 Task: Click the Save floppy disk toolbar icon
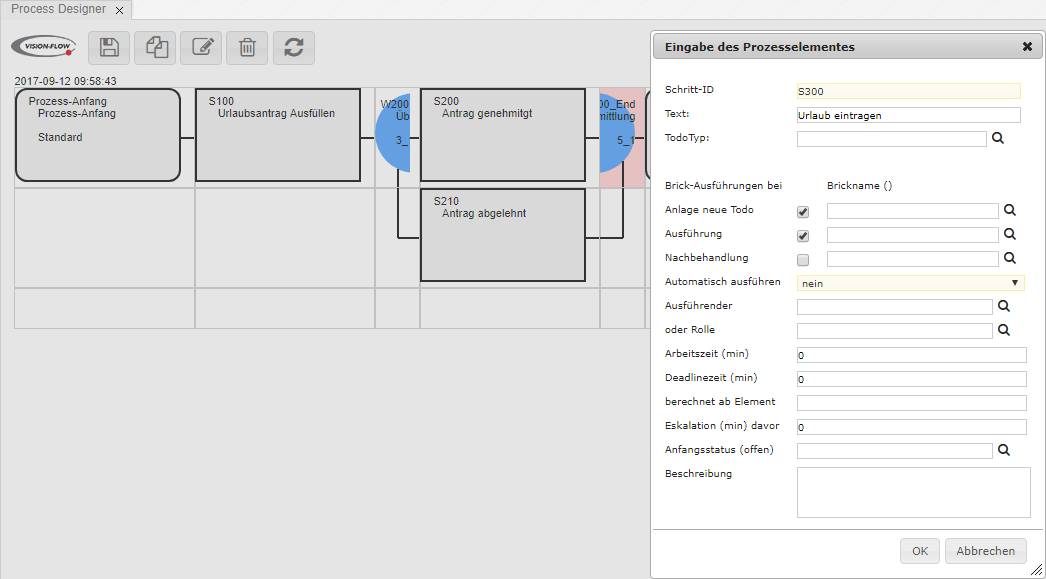(109, 47)
